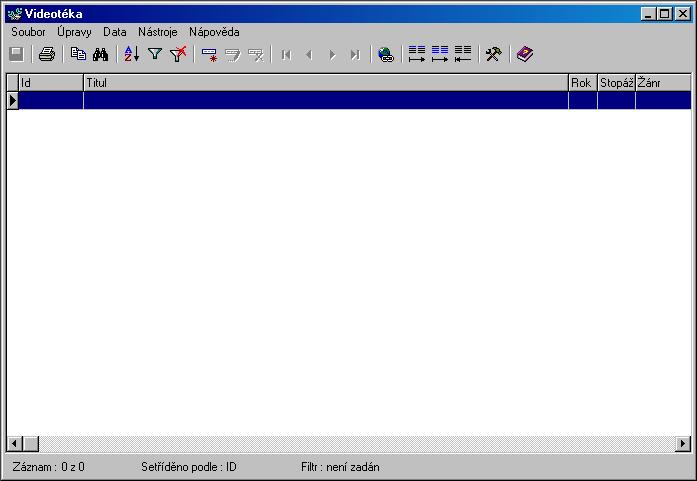Click the Stopáž column header
This screenshot has width=697, height=481.
616,83
